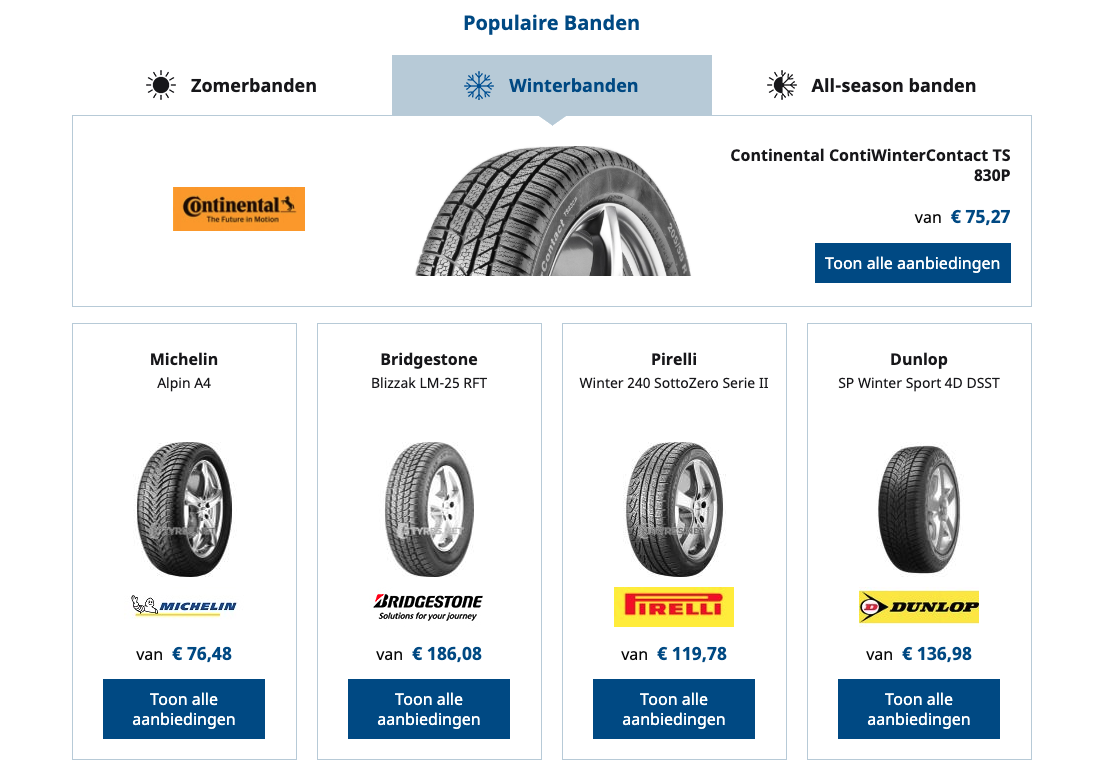Click the Continental brand logo
Screen dimensions: 1119x782
click(239, 209)
